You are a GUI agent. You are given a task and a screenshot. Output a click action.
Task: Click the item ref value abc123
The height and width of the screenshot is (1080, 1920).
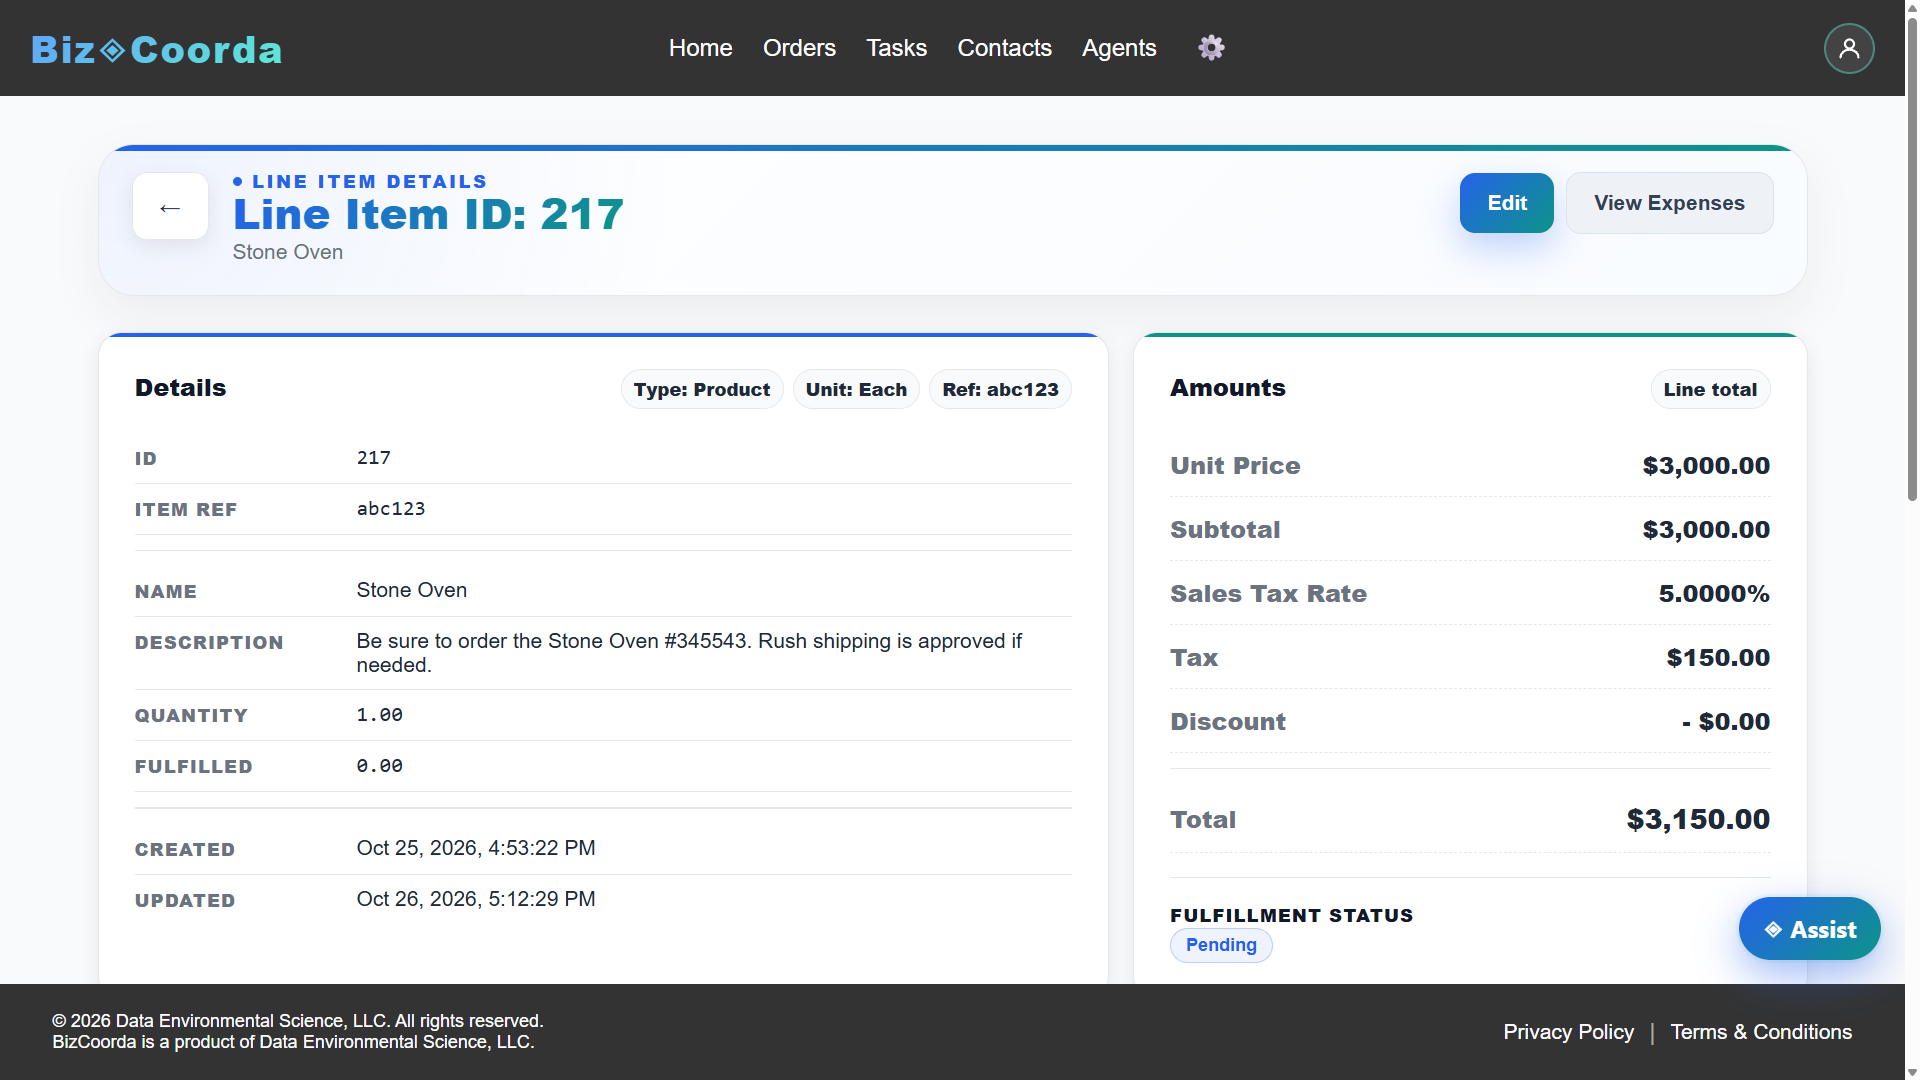(391, 509)
